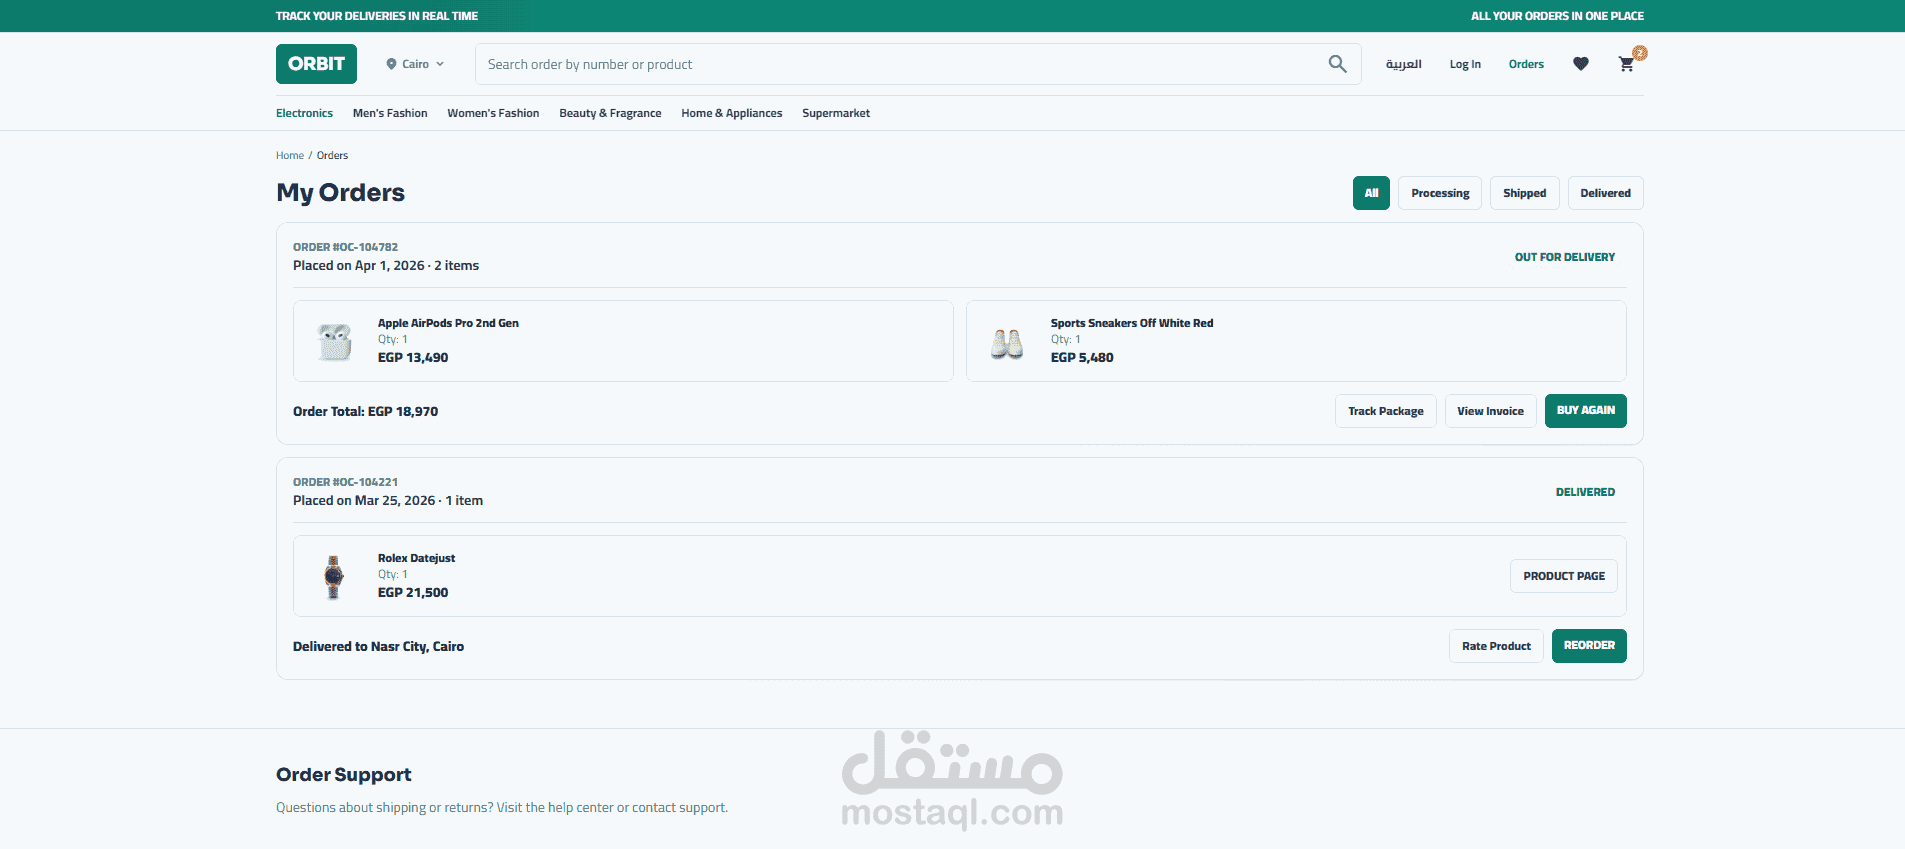Screen dimensions: 1905x849
Task: Open the Cairo location dropdown
Action: point(415,64)
